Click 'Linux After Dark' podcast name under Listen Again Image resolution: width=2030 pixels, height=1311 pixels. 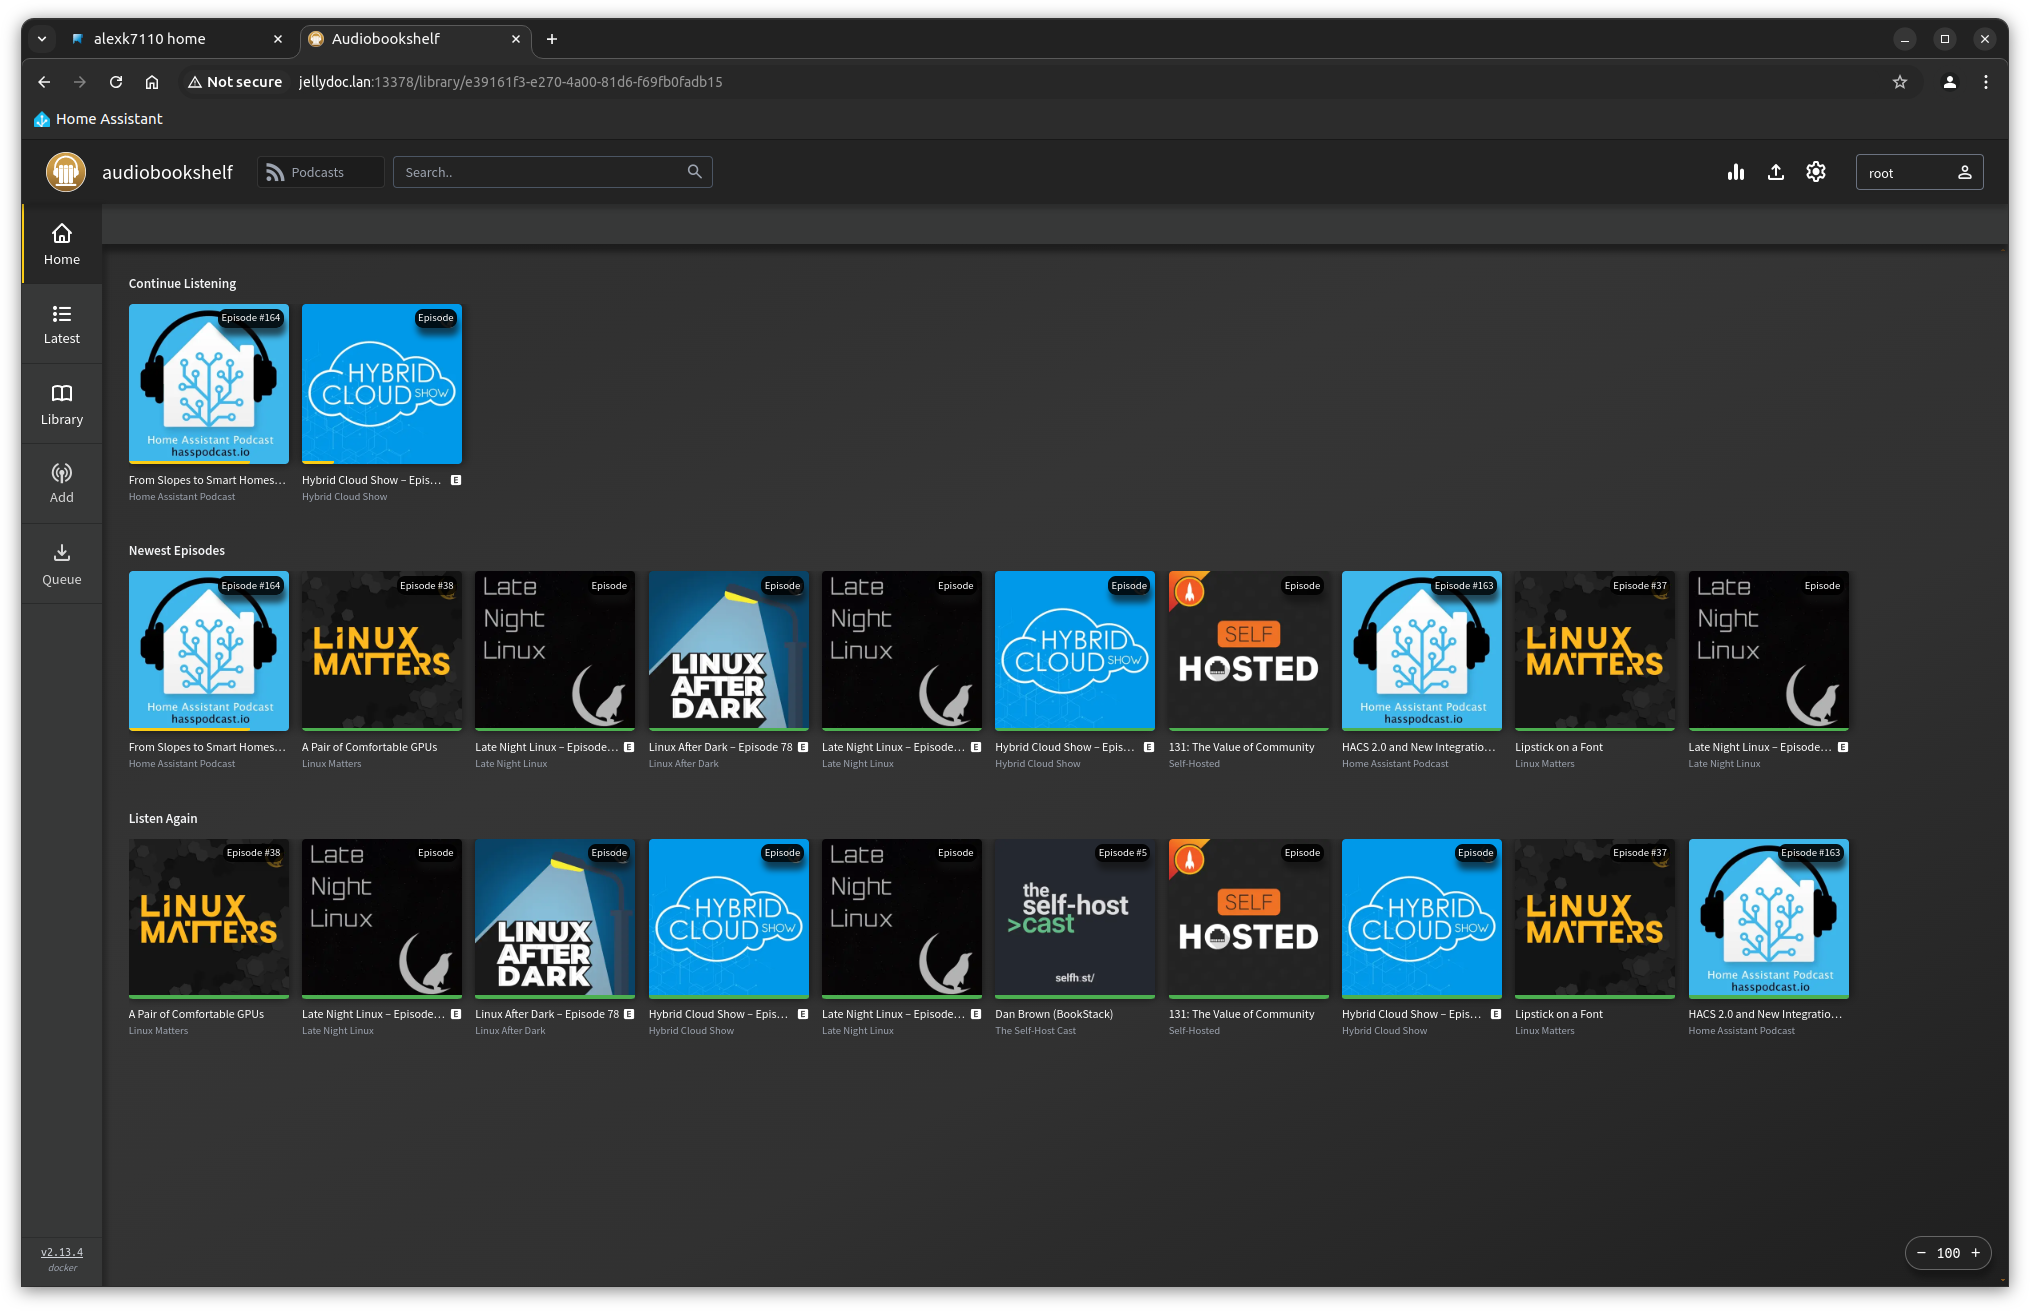pos(510,1031)
